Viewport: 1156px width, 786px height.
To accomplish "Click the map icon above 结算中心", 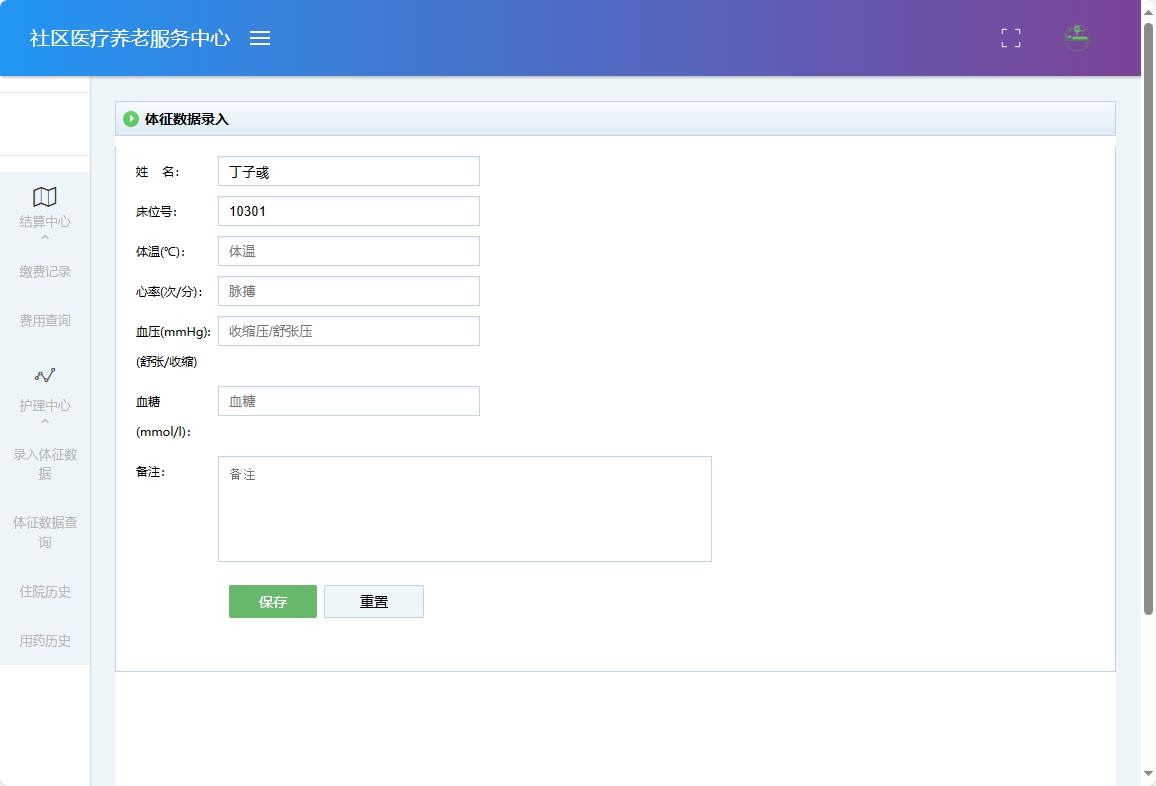I will click(44, 197).
